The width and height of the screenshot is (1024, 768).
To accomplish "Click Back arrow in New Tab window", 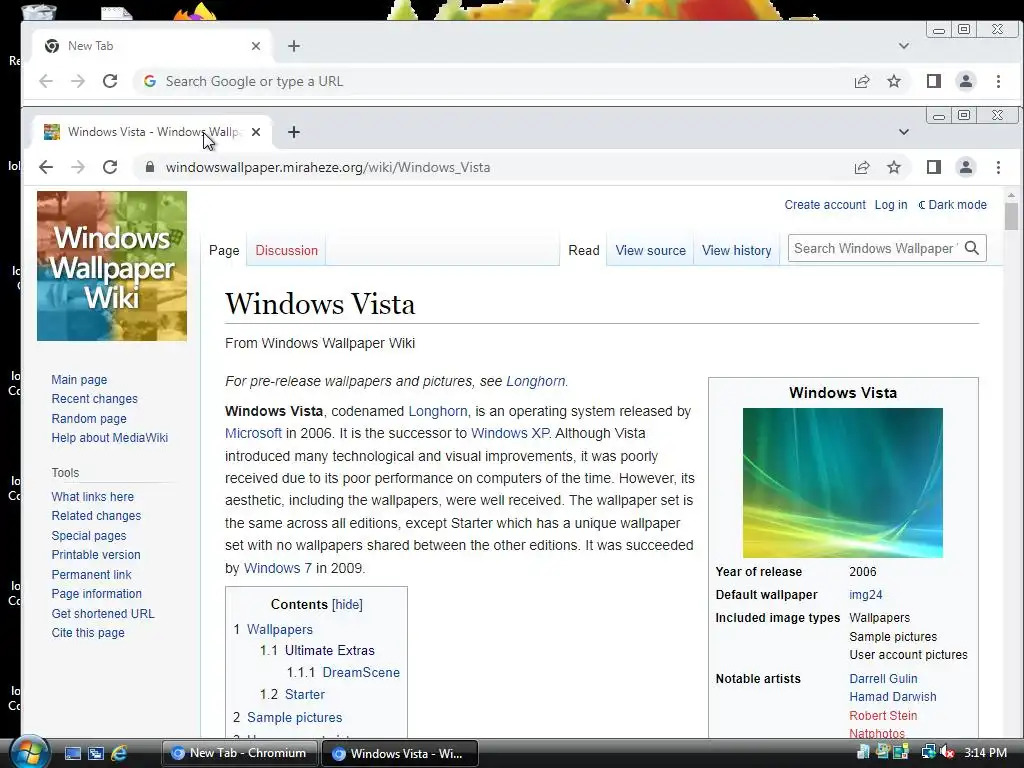I will [x=46, y=81].
